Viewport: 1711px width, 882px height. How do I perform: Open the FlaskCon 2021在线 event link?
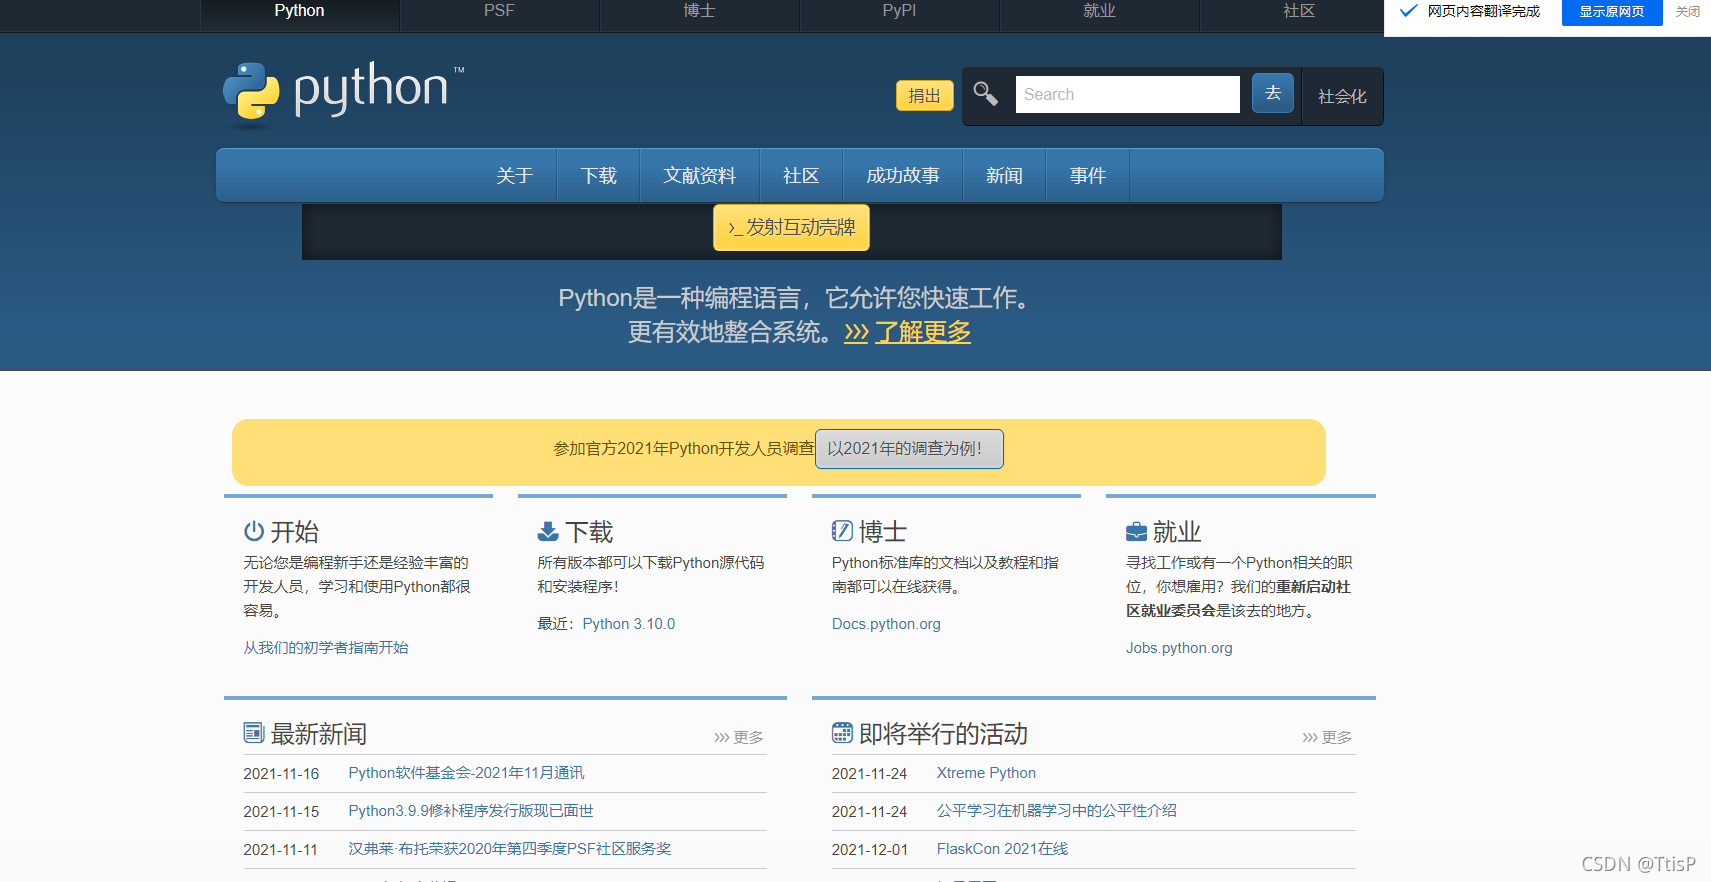[x=1002, y=849]
